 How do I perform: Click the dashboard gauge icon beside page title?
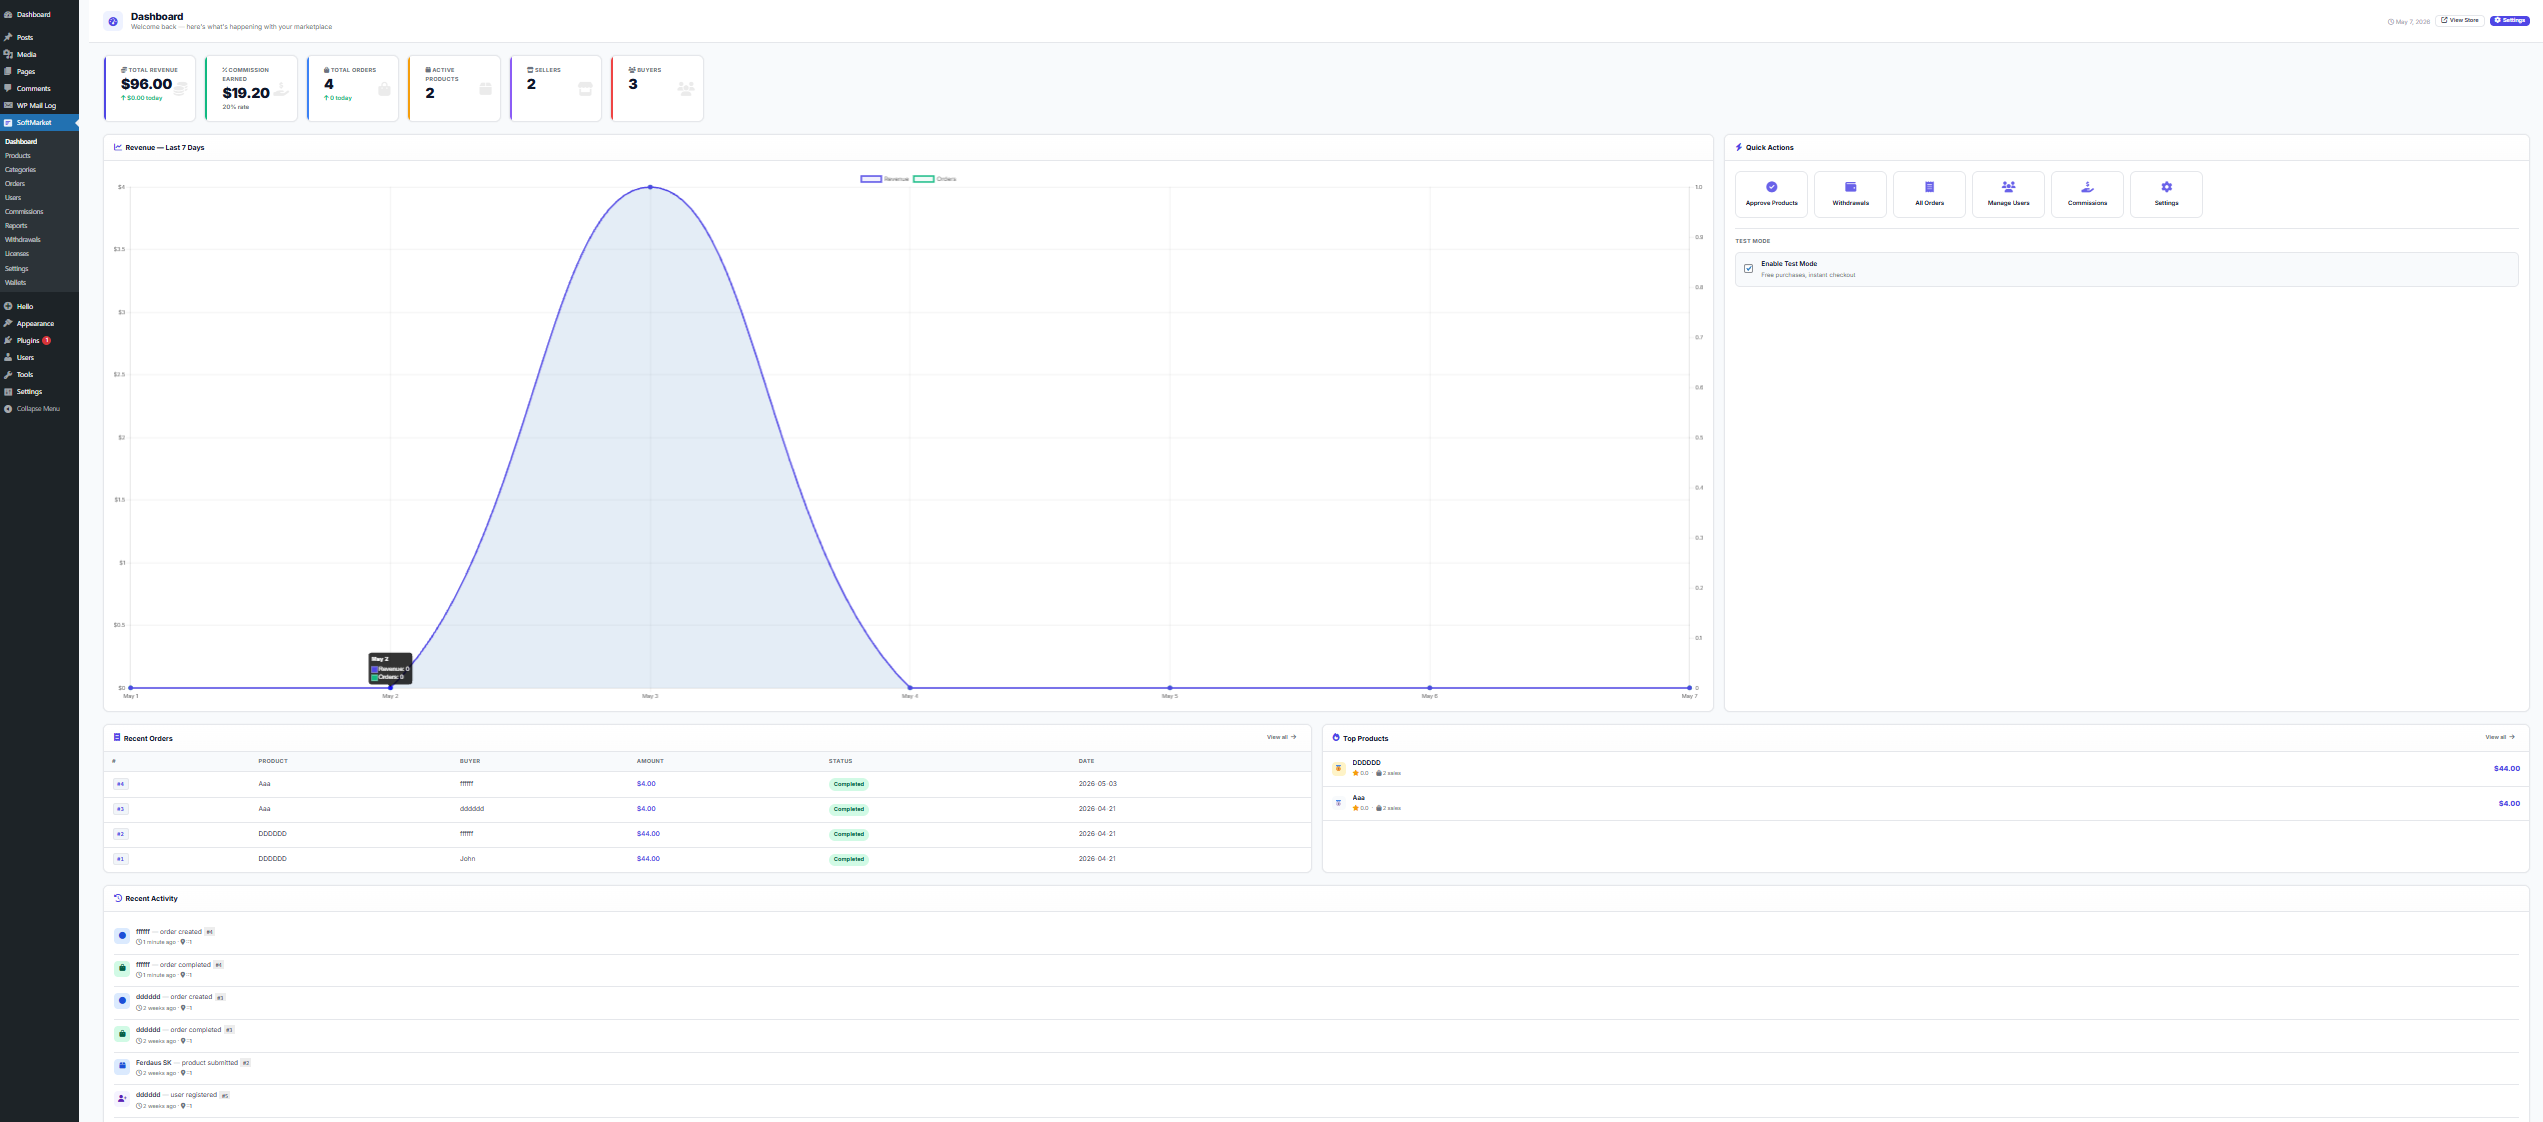[113, 21]
